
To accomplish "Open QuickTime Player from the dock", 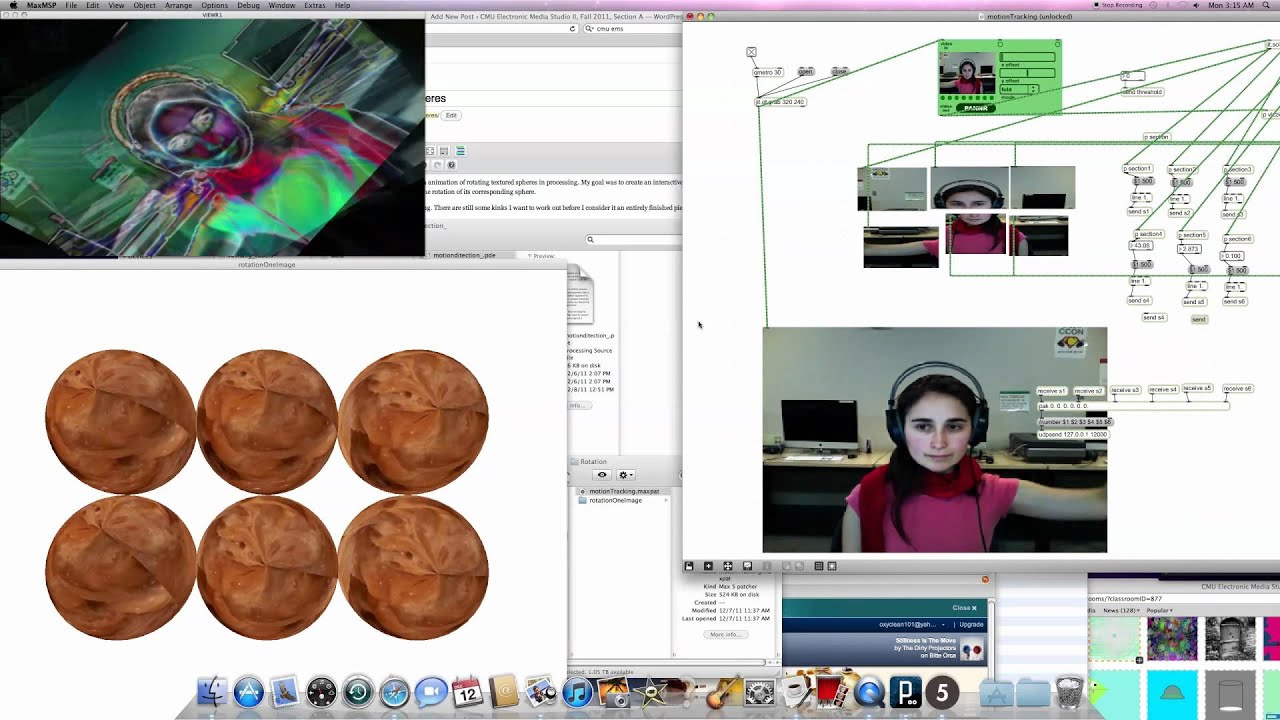I will (869, 692).
